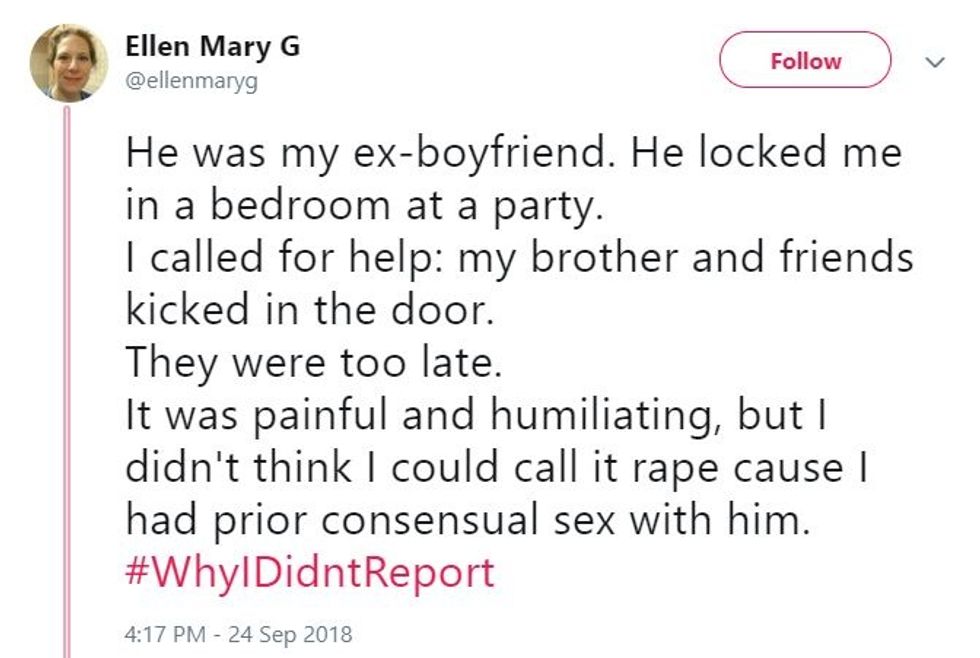Viewport: 980px width, 658px height.
Task: Click the Follow button
Action: [x=805, y=61]
